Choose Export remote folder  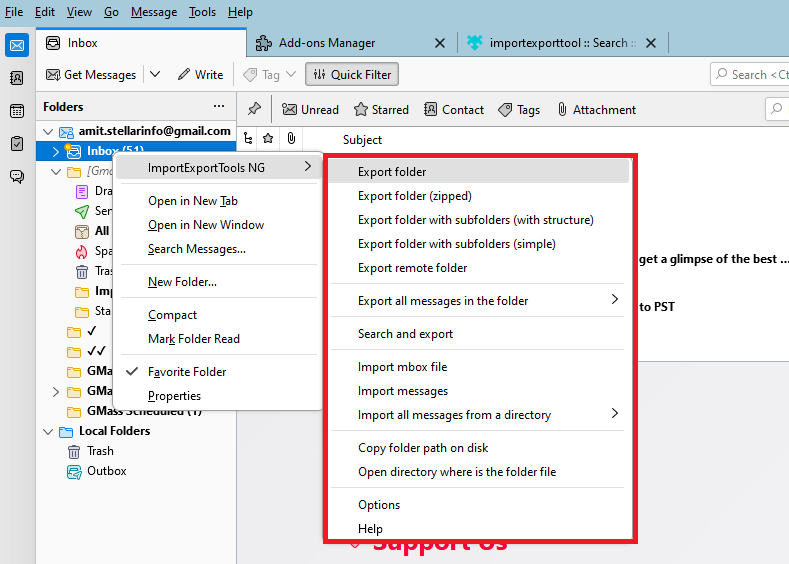(479, 268)
